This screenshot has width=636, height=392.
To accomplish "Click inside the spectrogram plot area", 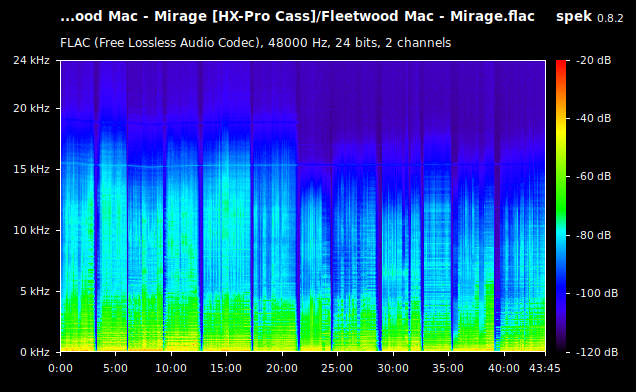I will tap(303, 206).
